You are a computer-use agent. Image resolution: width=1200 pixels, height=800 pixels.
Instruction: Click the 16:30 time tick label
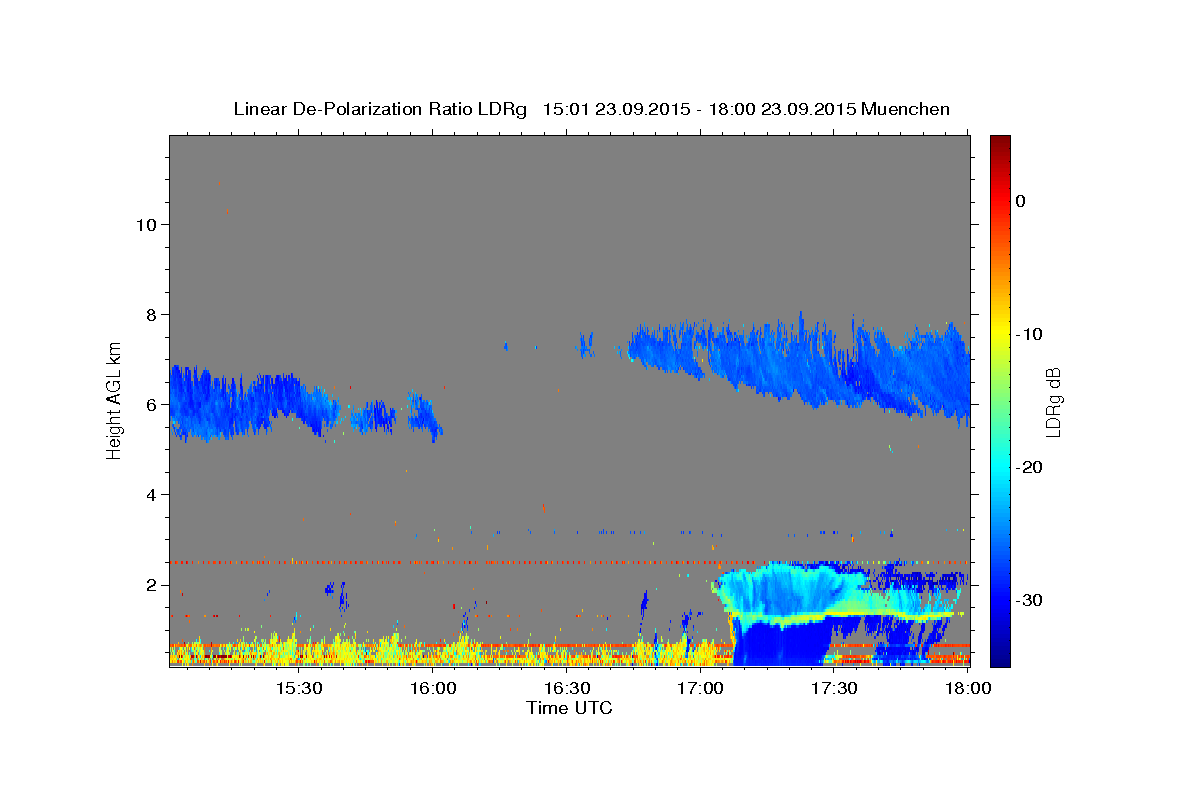click(x=567, y=689)
